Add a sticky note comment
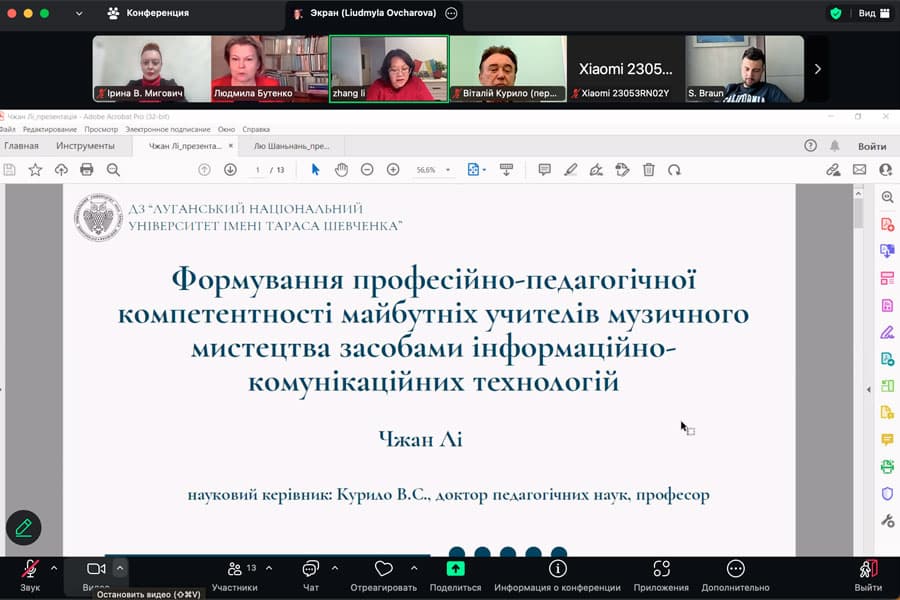The image size is (900, 600). tap(543, 169)
